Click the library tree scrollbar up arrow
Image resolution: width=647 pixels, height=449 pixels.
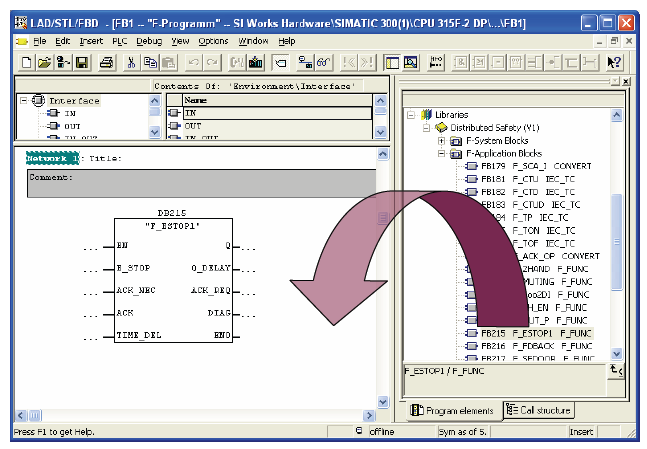[x=616, y=115]
